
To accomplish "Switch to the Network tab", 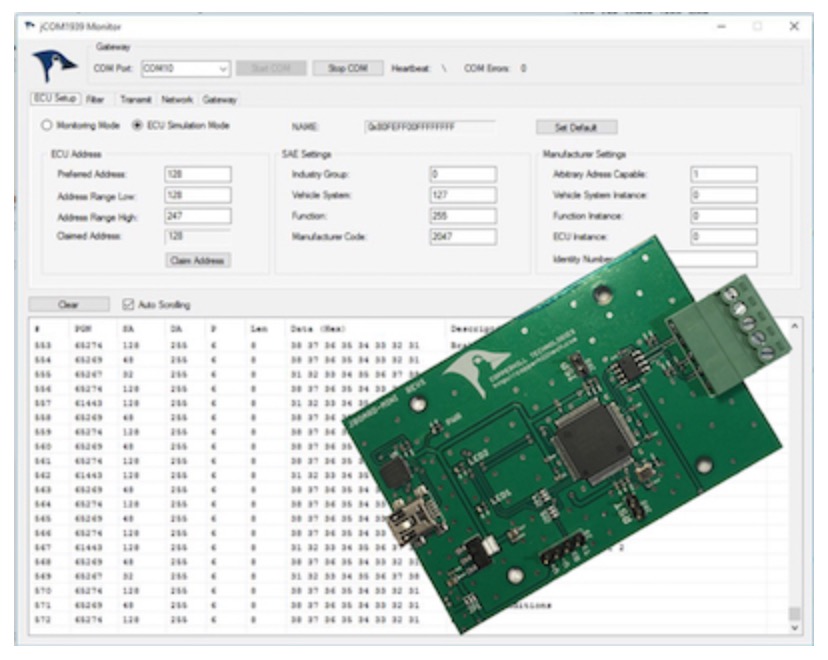I will 178,100.
